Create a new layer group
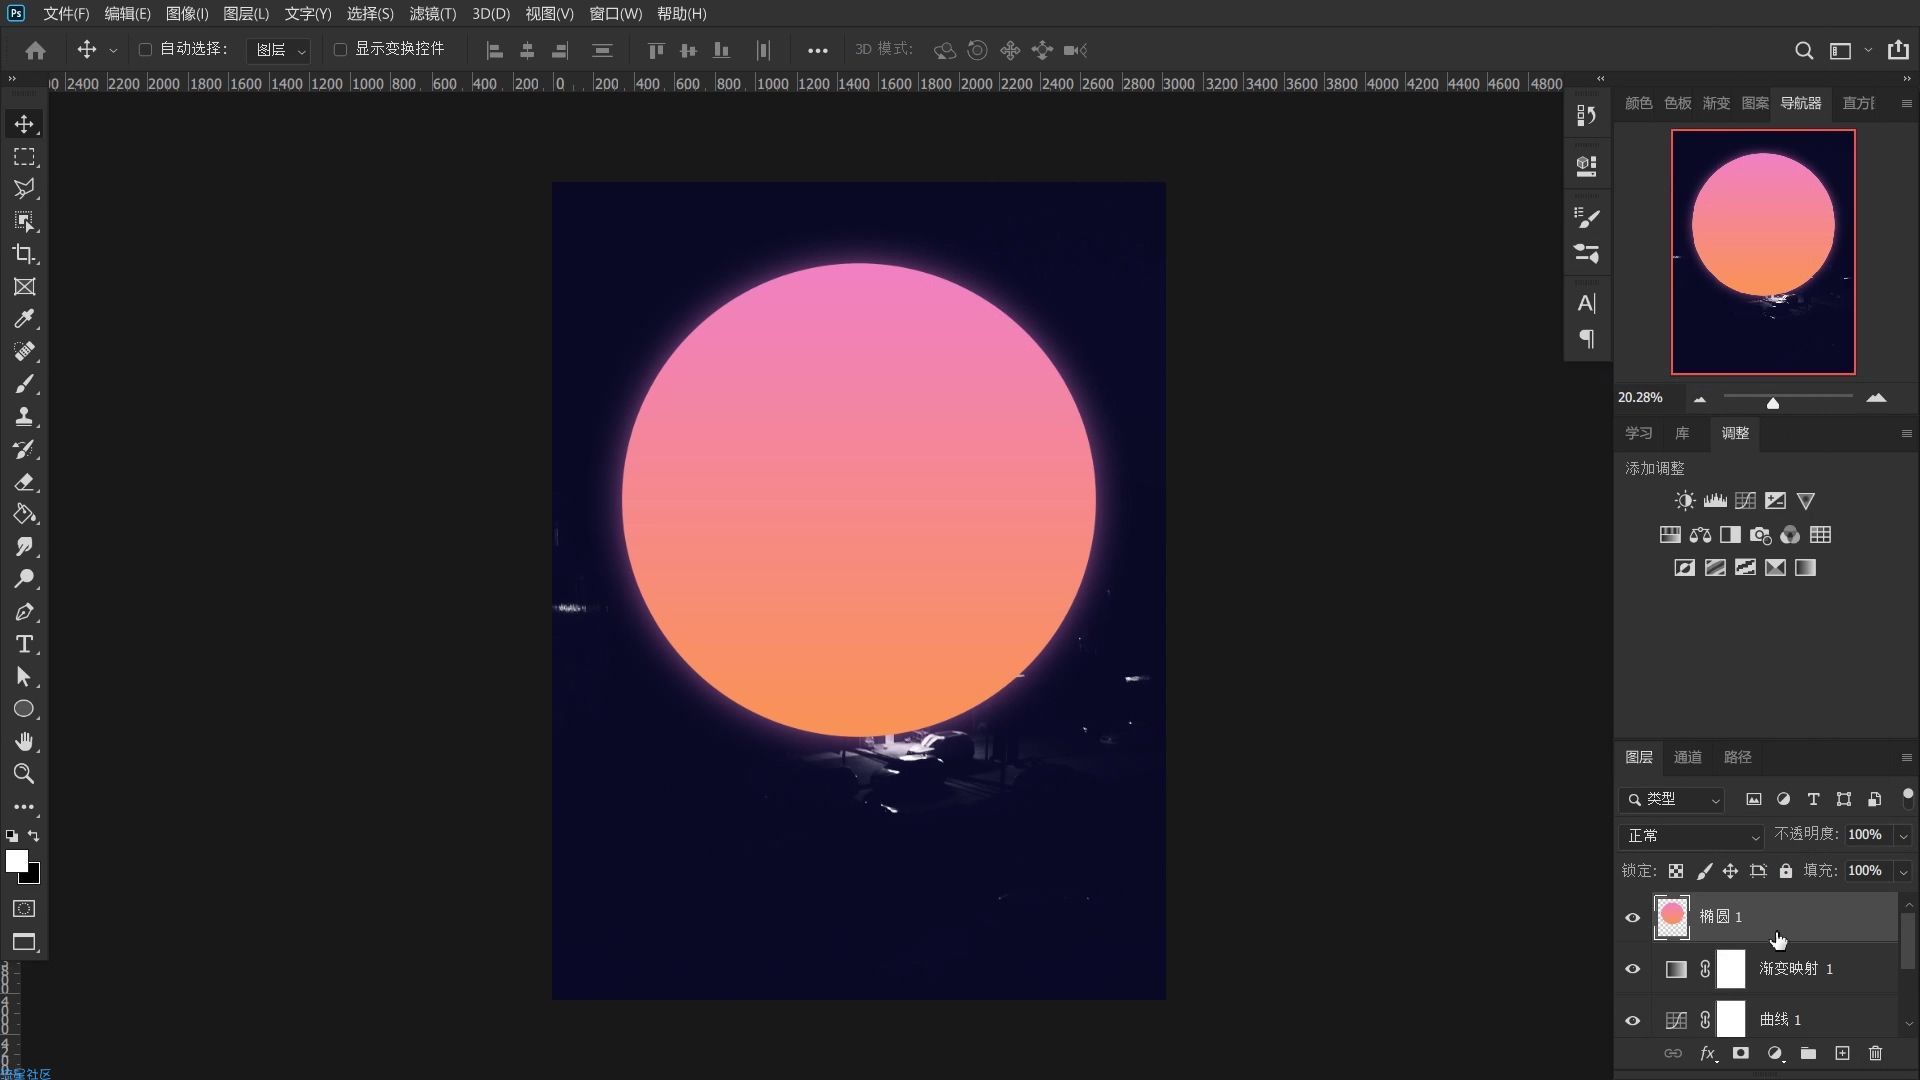 (1808, 1053)
